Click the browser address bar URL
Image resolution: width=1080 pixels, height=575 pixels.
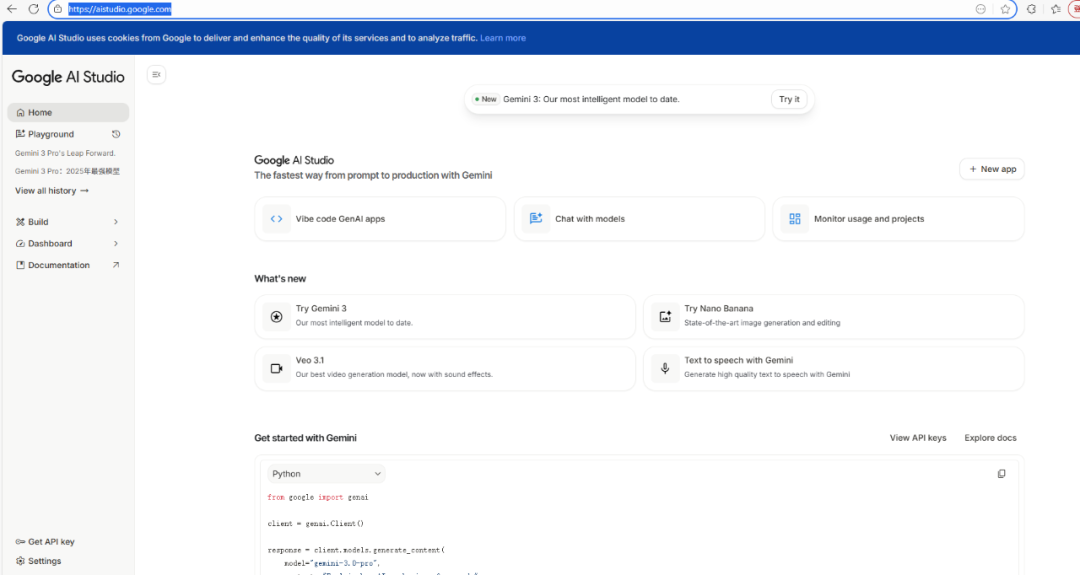119,9
